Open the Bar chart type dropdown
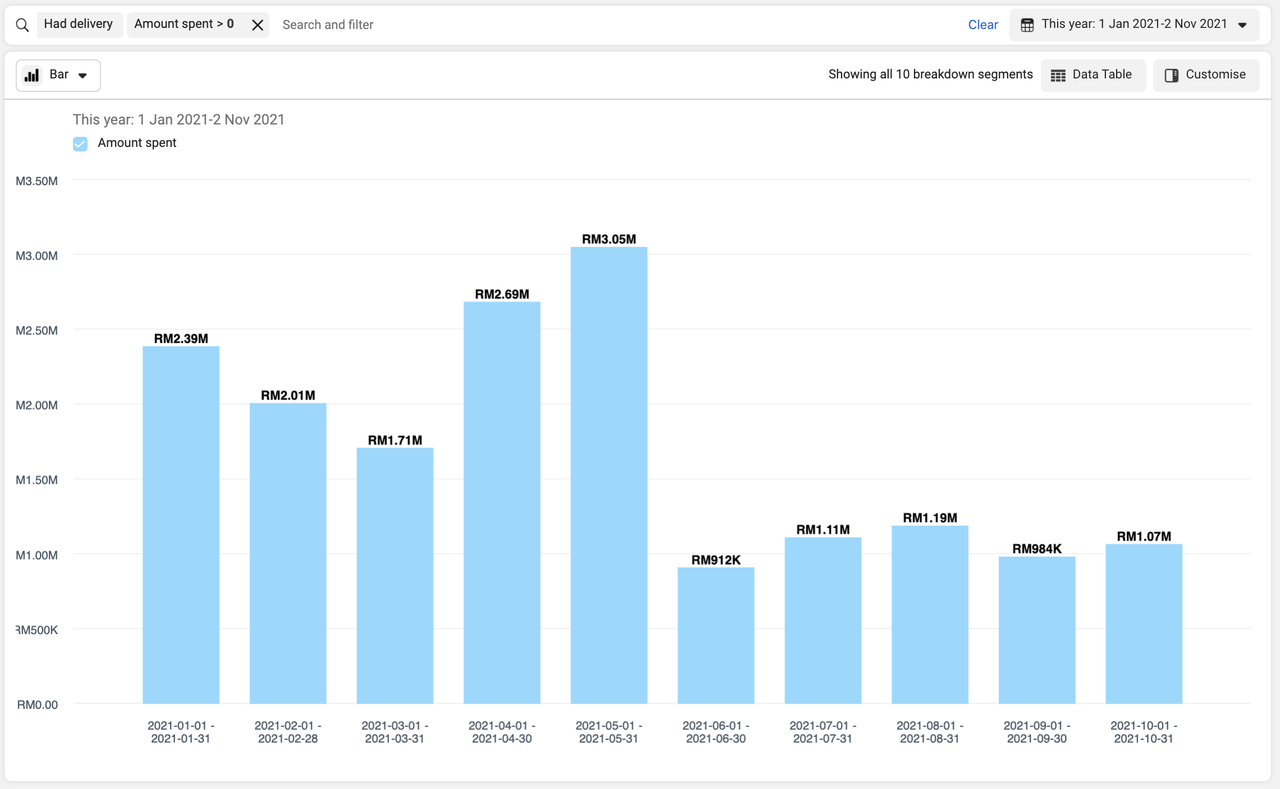The image size is (1280, 789). [58, 75]
